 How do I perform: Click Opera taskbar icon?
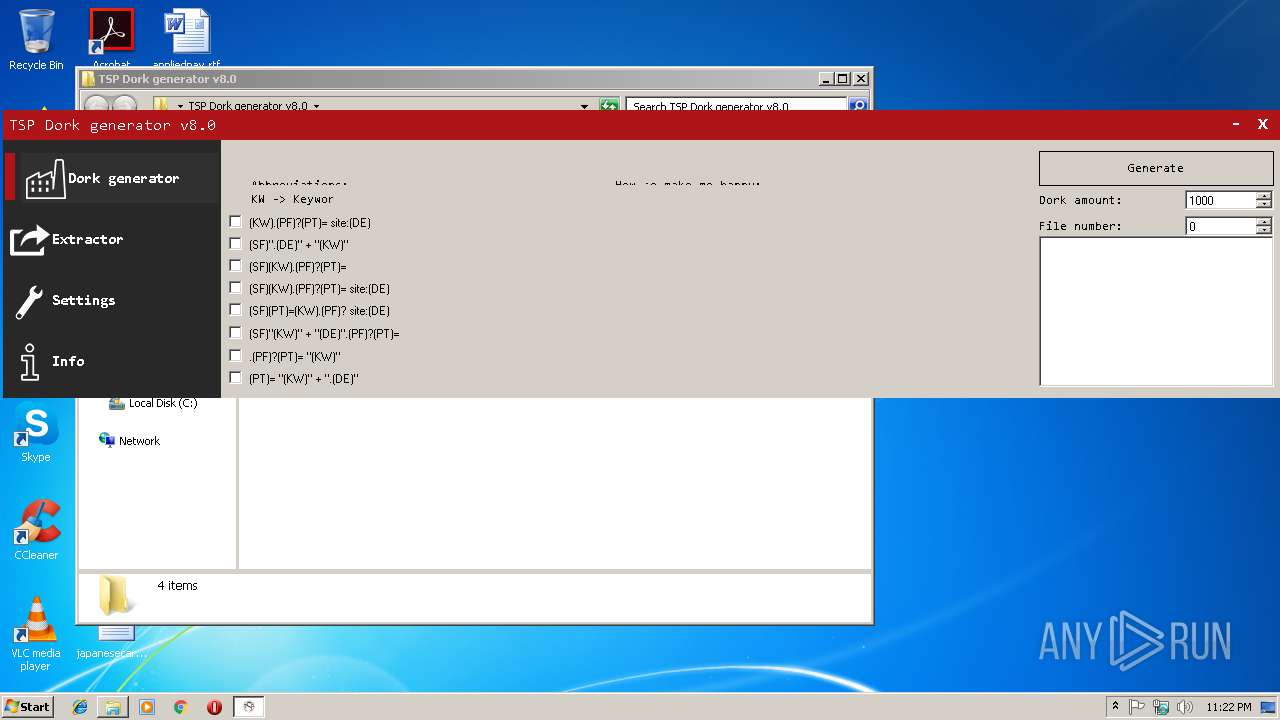pyautogui.click(x=214, y=707)
